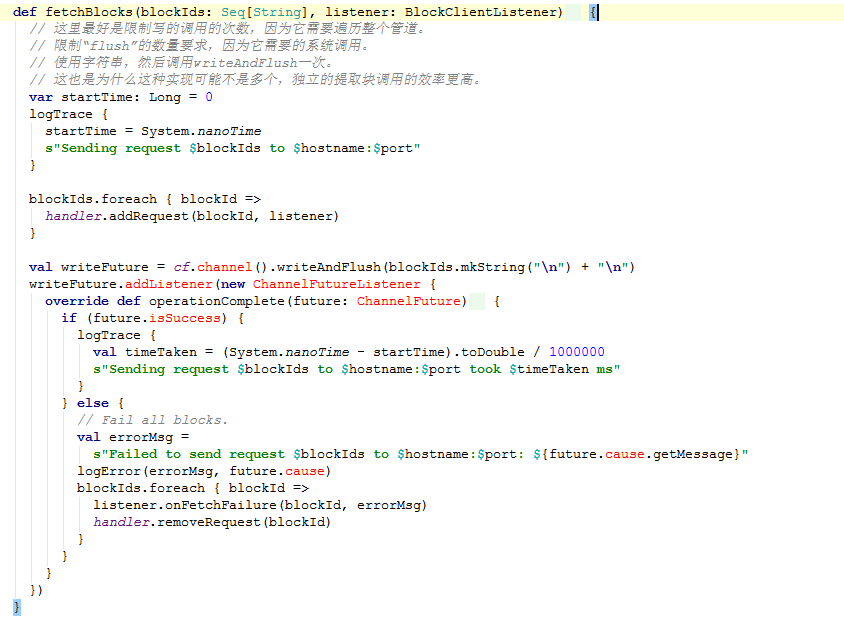This screenshot has width=844, height=624.
Task: Click the logError function call
Action: [108, 471]
